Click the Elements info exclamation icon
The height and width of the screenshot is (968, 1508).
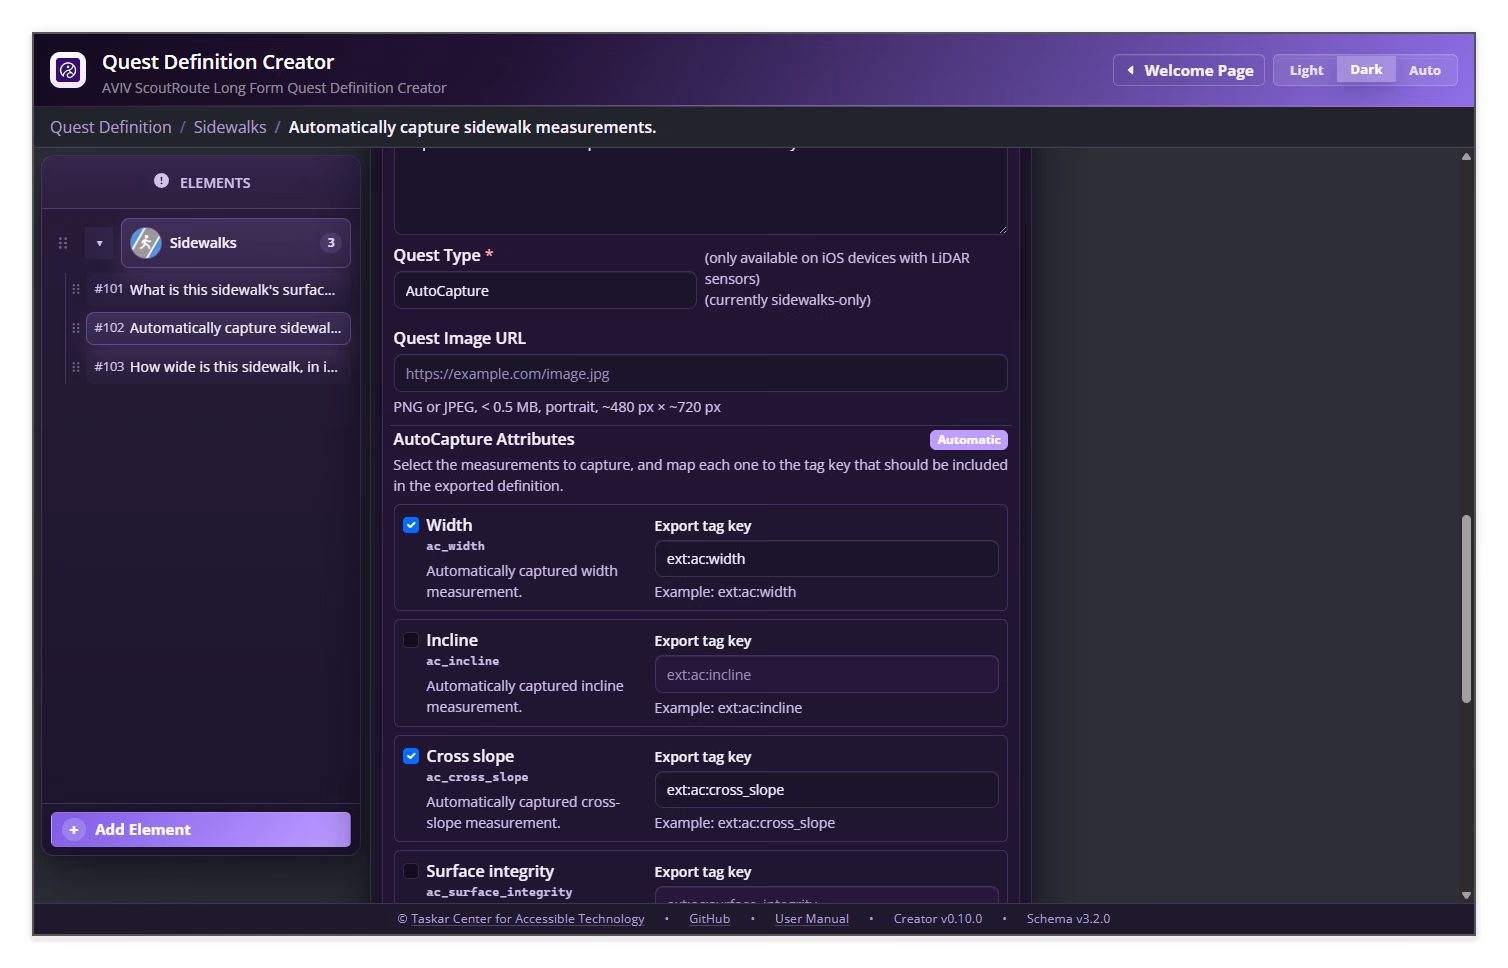coord(161,181)
